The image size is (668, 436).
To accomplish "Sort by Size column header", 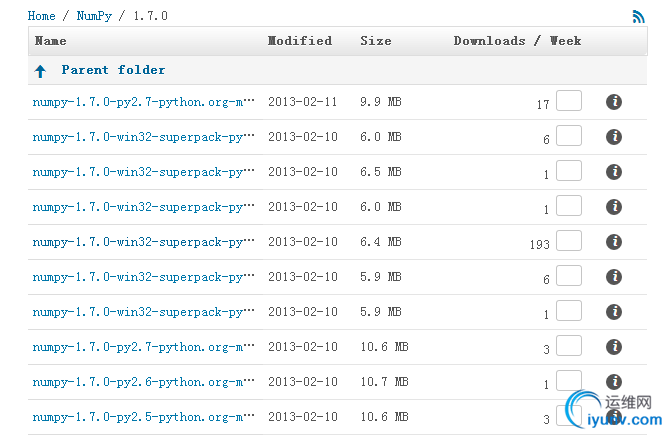I will tap(376, 41).
